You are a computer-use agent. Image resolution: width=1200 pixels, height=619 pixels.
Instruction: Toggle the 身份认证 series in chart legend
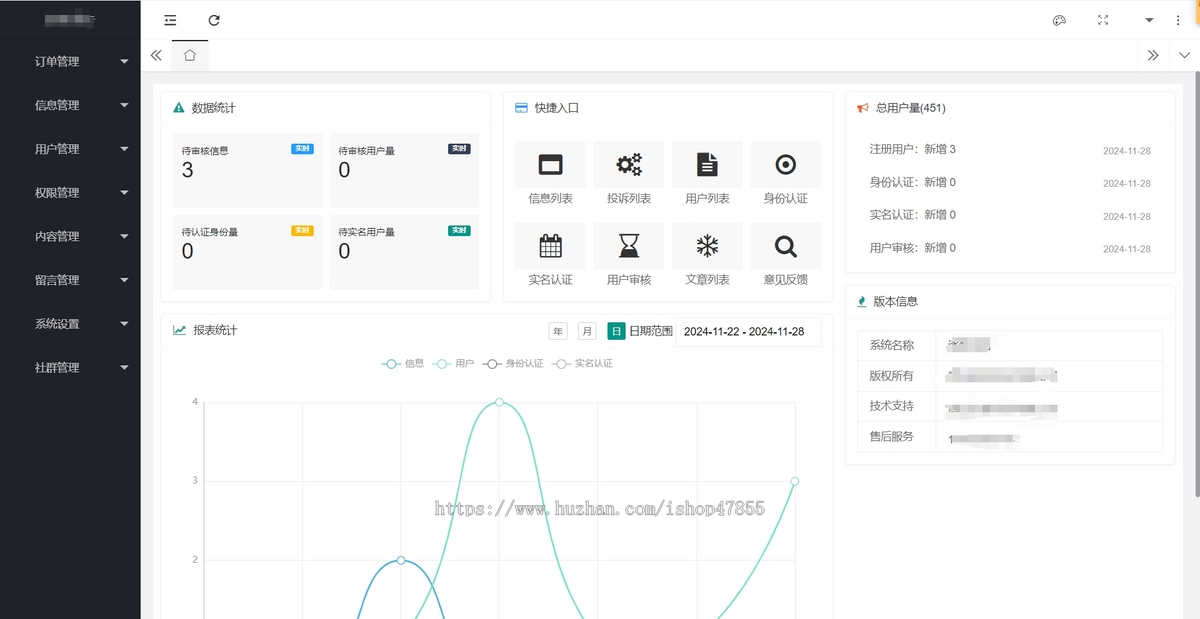[x=513, y=364]
